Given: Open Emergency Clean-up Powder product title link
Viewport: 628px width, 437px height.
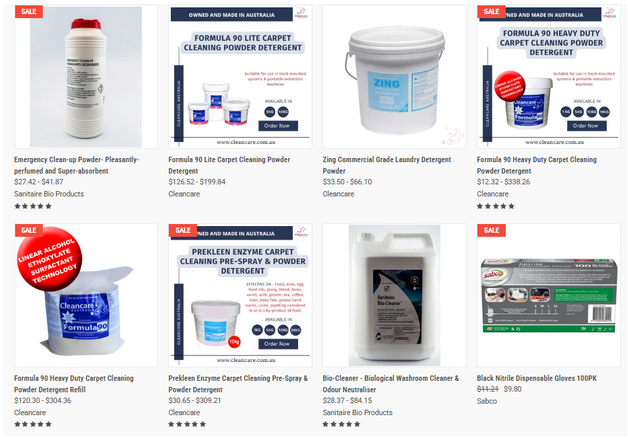Looking at the screenshot, I should tap(76, 165).
